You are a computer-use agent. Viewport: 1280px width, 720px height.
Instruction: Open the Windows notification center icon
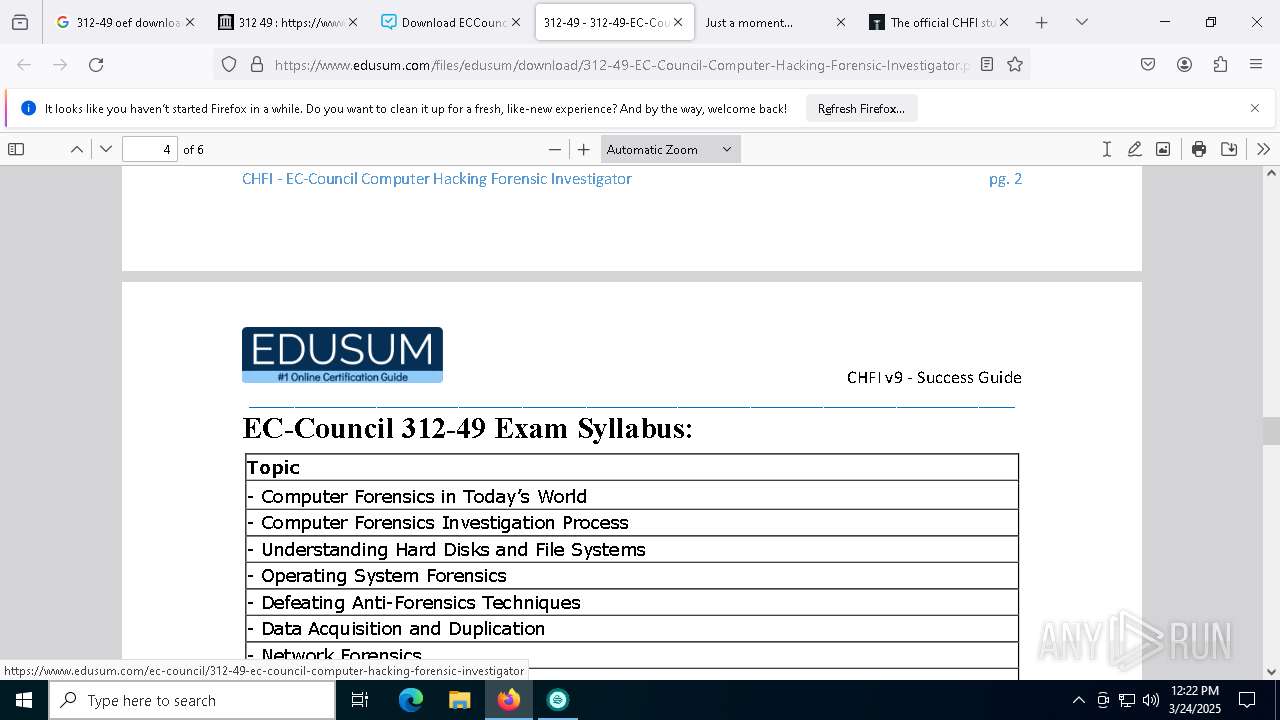(x=1248, y=700)
